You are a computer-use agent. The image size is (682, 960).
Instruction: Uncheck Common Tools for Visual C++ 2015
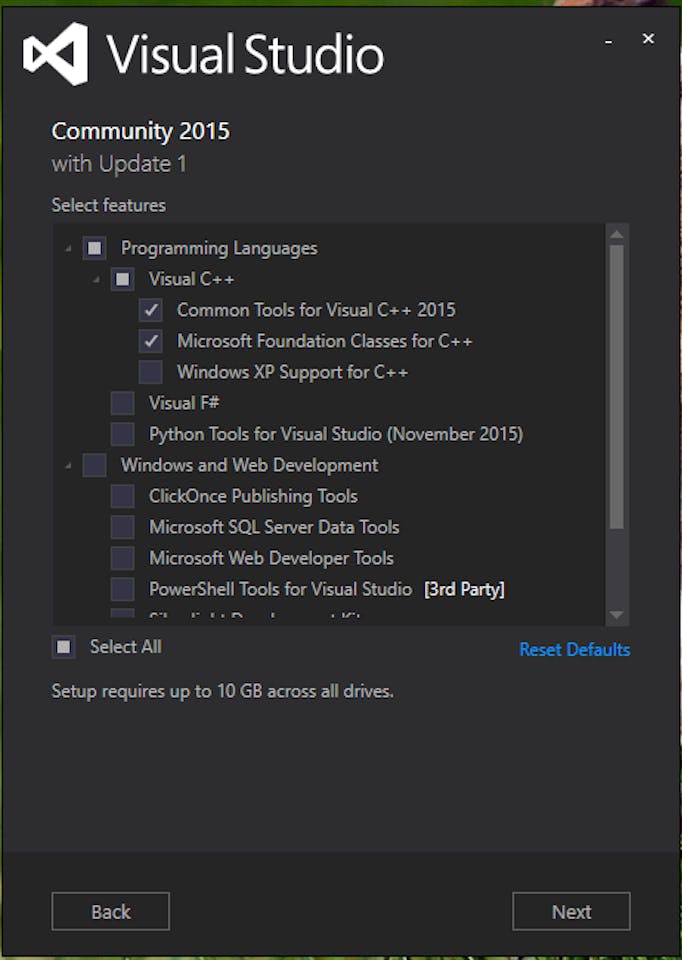tap(151, 310)
